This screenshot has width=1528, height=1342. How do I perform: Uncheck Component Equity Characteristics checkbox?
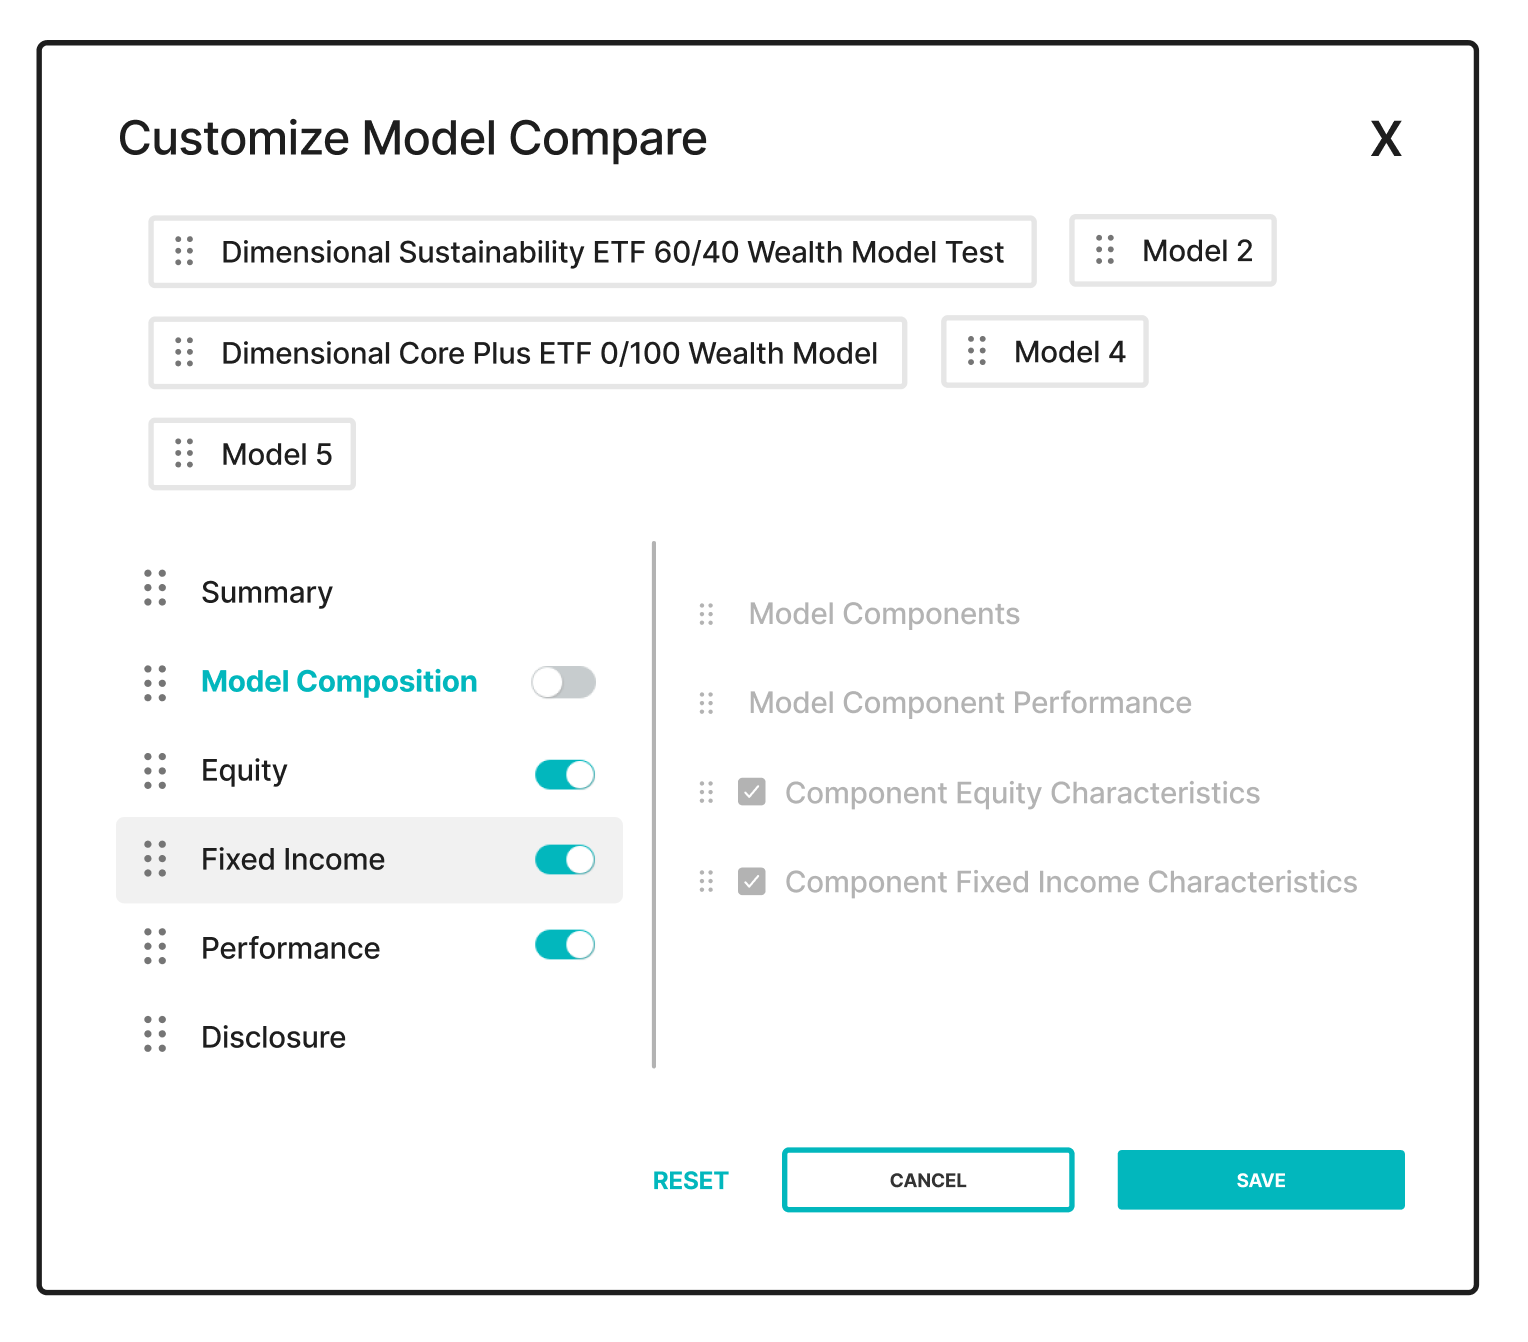[x=752, y=792]
